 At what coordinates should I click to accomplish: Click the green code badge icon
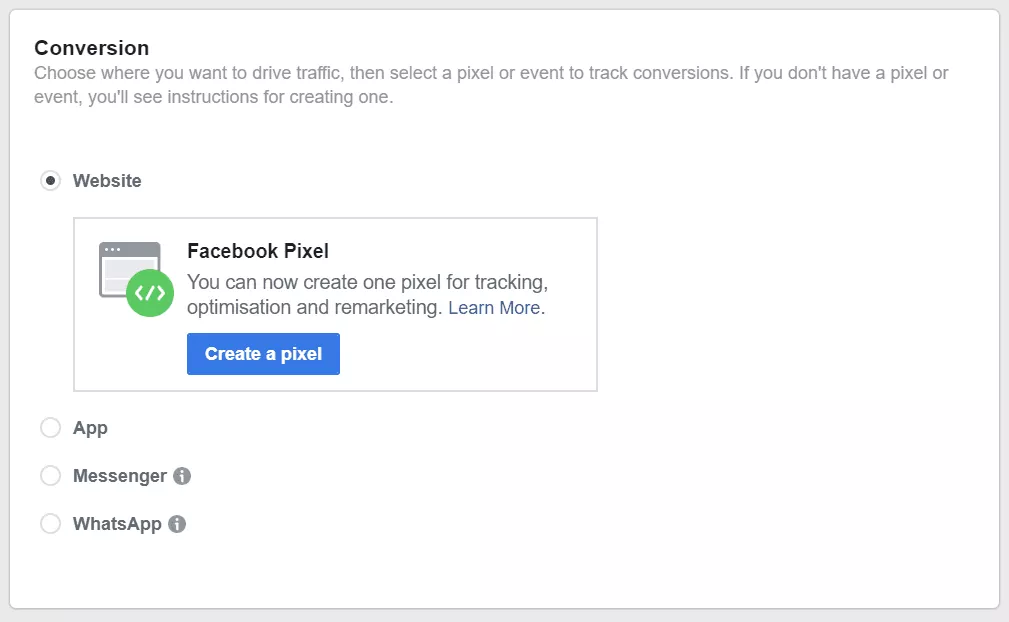click(150, 293)
